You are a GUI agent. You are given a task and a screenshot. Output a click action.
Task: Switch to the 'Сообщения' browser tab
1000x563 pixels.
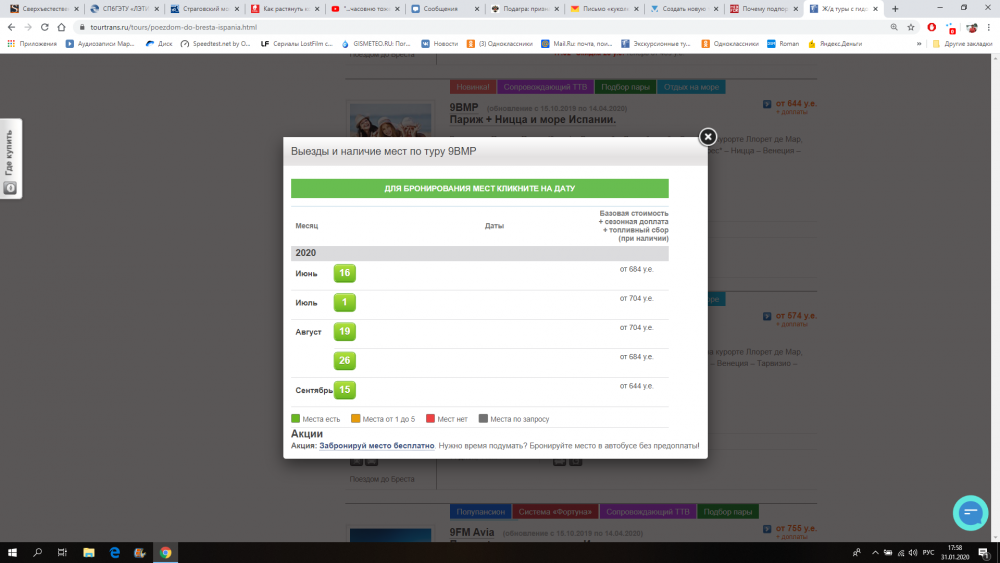(x=440, y=8)
